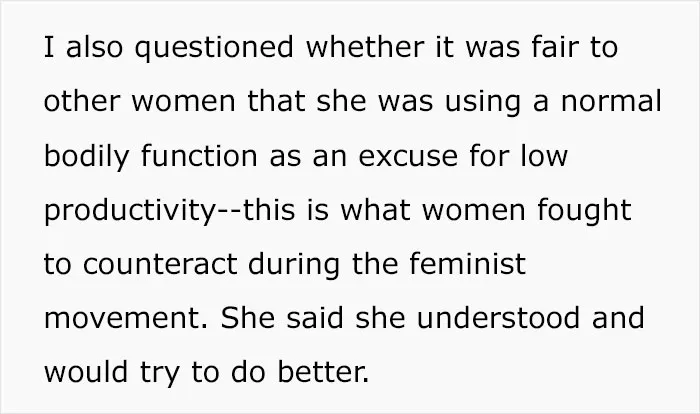Click the word "fought" in the text

[x=584, y=211]
